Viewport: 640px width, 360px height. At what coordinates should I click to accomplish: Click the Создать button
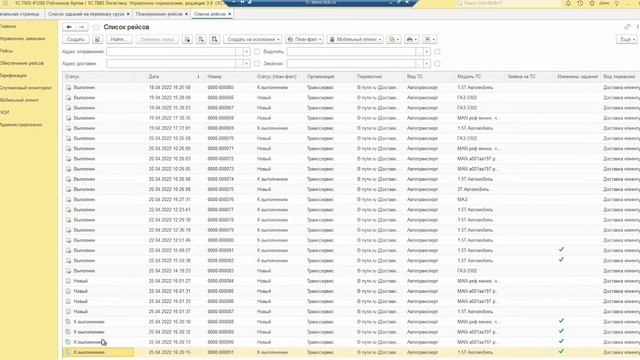tap(76, 39)
